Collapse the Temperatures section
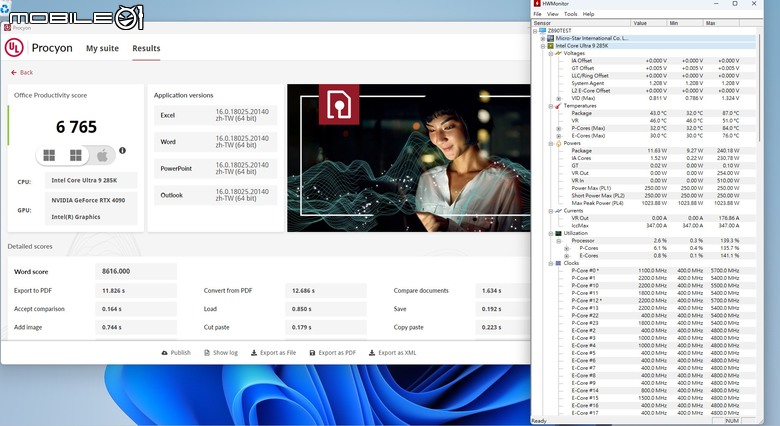Image resolution: width=780 pixels, height=426 pixels. point(551,106)
